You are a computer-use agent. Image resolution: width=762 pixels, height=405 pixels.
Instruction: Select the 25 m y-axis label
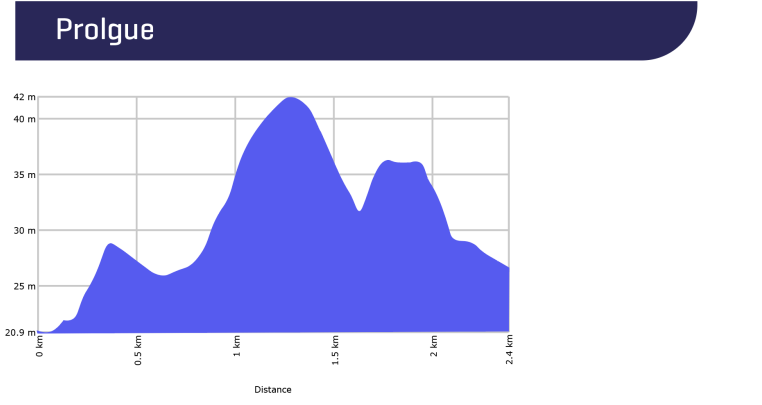(24, 287)
